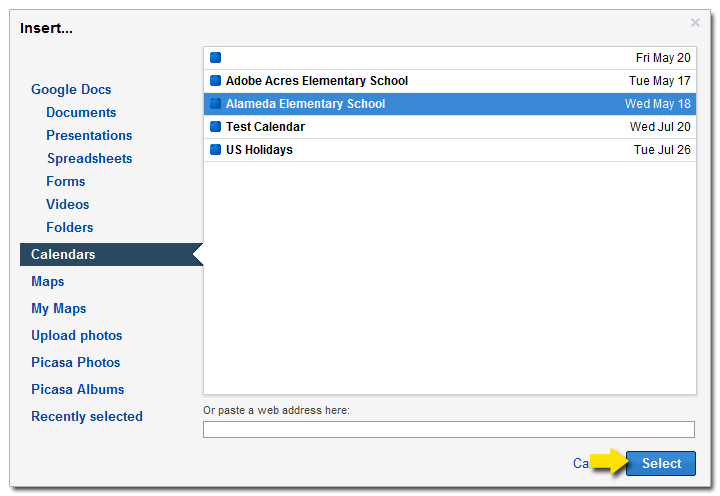
Task: Choose Upload photos option
Action: tap(77, 336)
